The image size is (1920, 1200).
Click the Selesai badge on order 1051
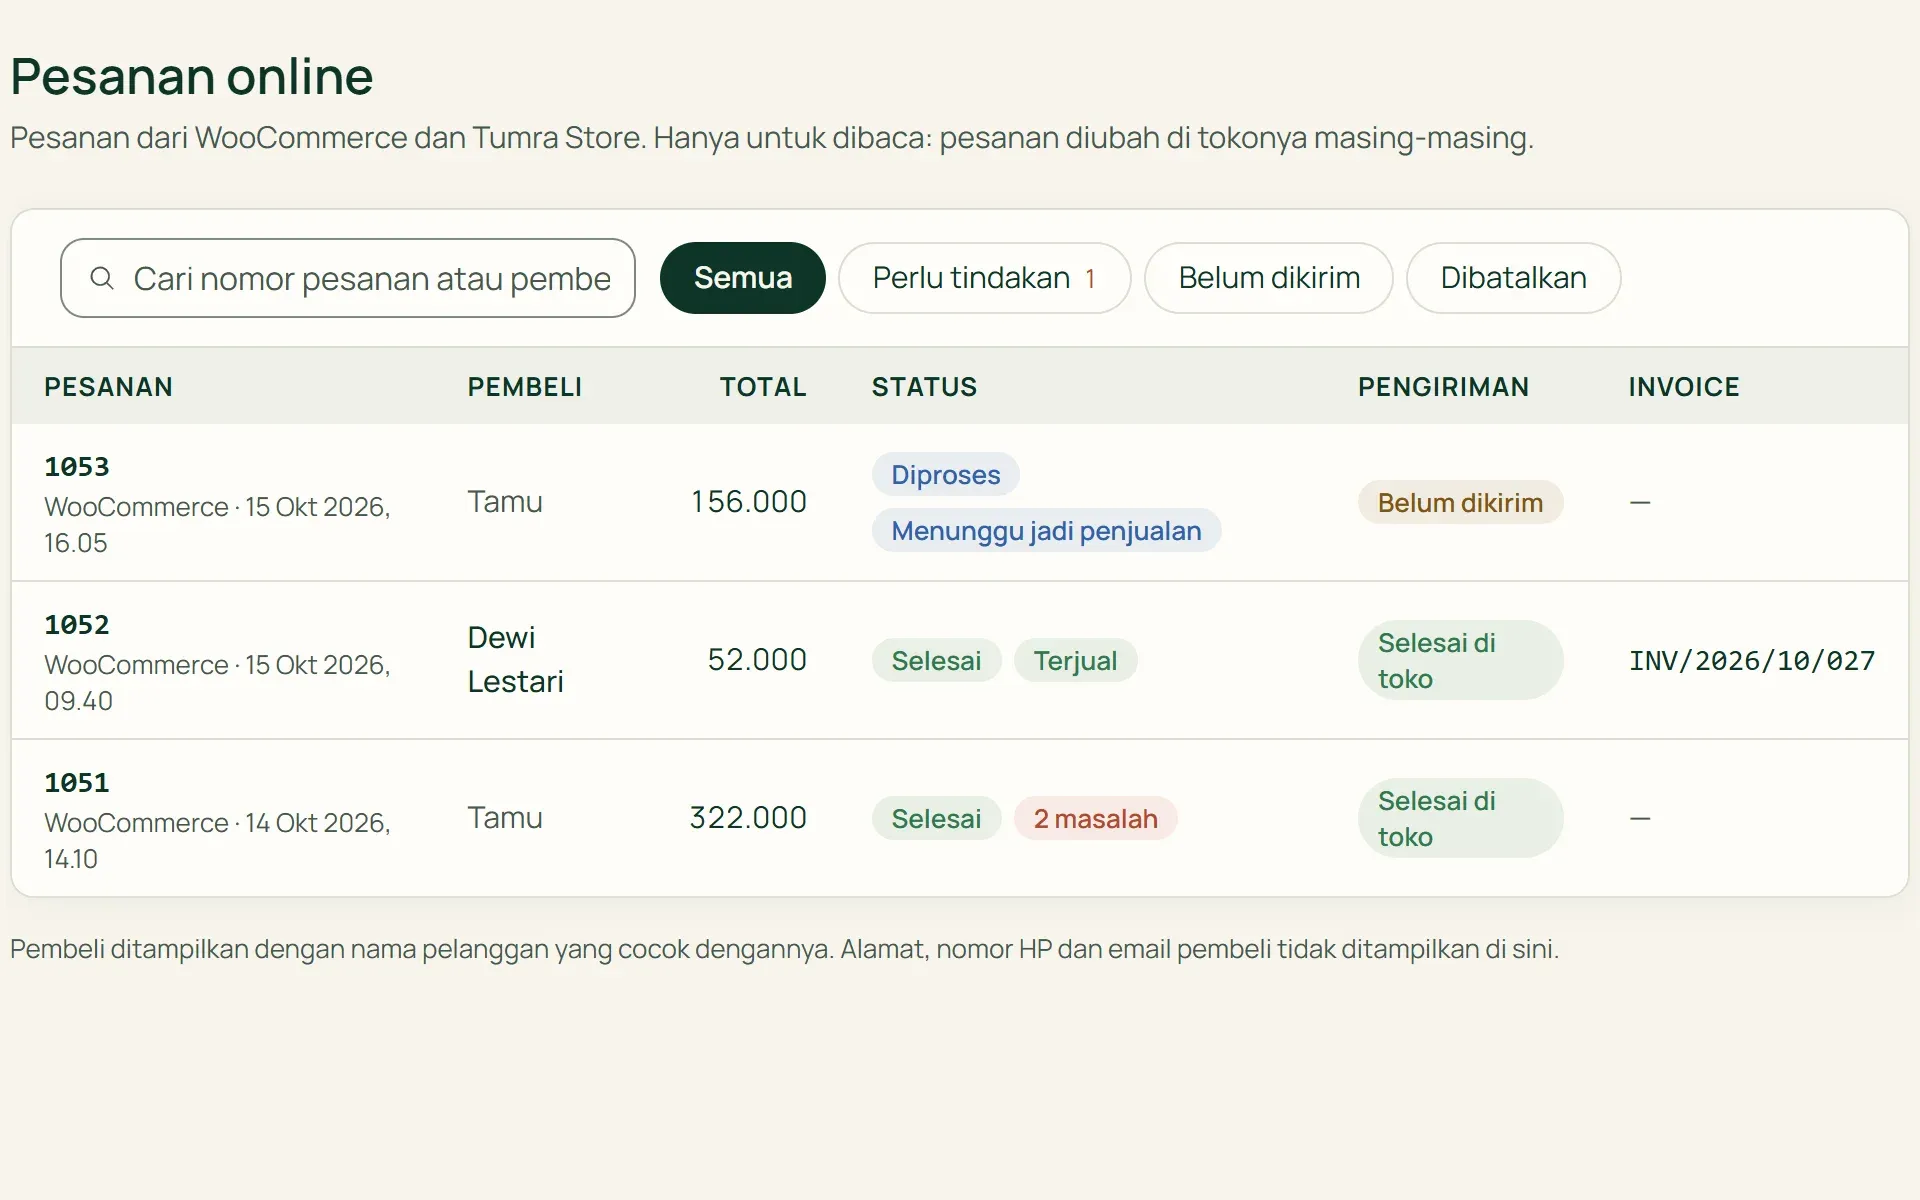(936, 819)
